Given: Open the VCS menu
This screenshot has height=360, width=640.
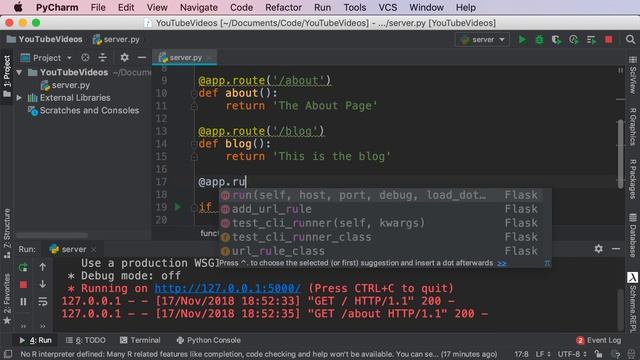Looking at the screenshot, I should coord(387,7).
